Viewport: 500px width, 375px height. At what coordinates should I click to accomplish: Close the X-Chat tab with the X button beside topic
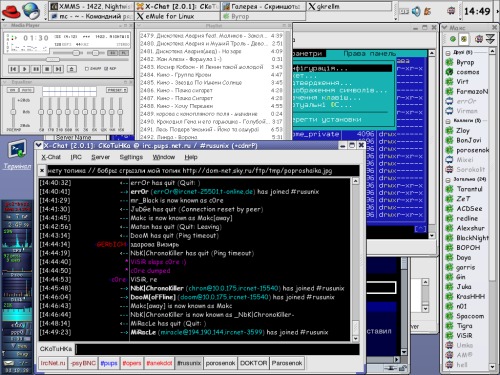click(x=42, y=171)
